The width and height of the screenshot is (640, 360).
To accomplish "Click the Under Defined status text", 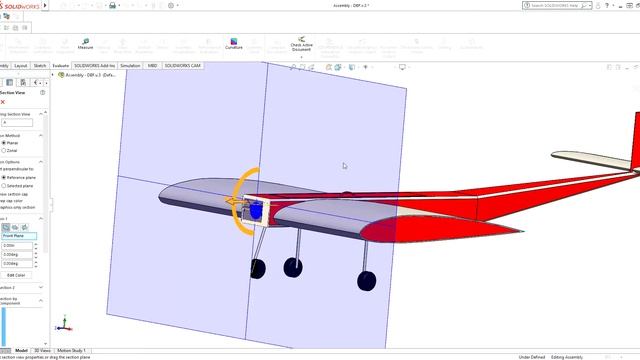I will [532, 357].
